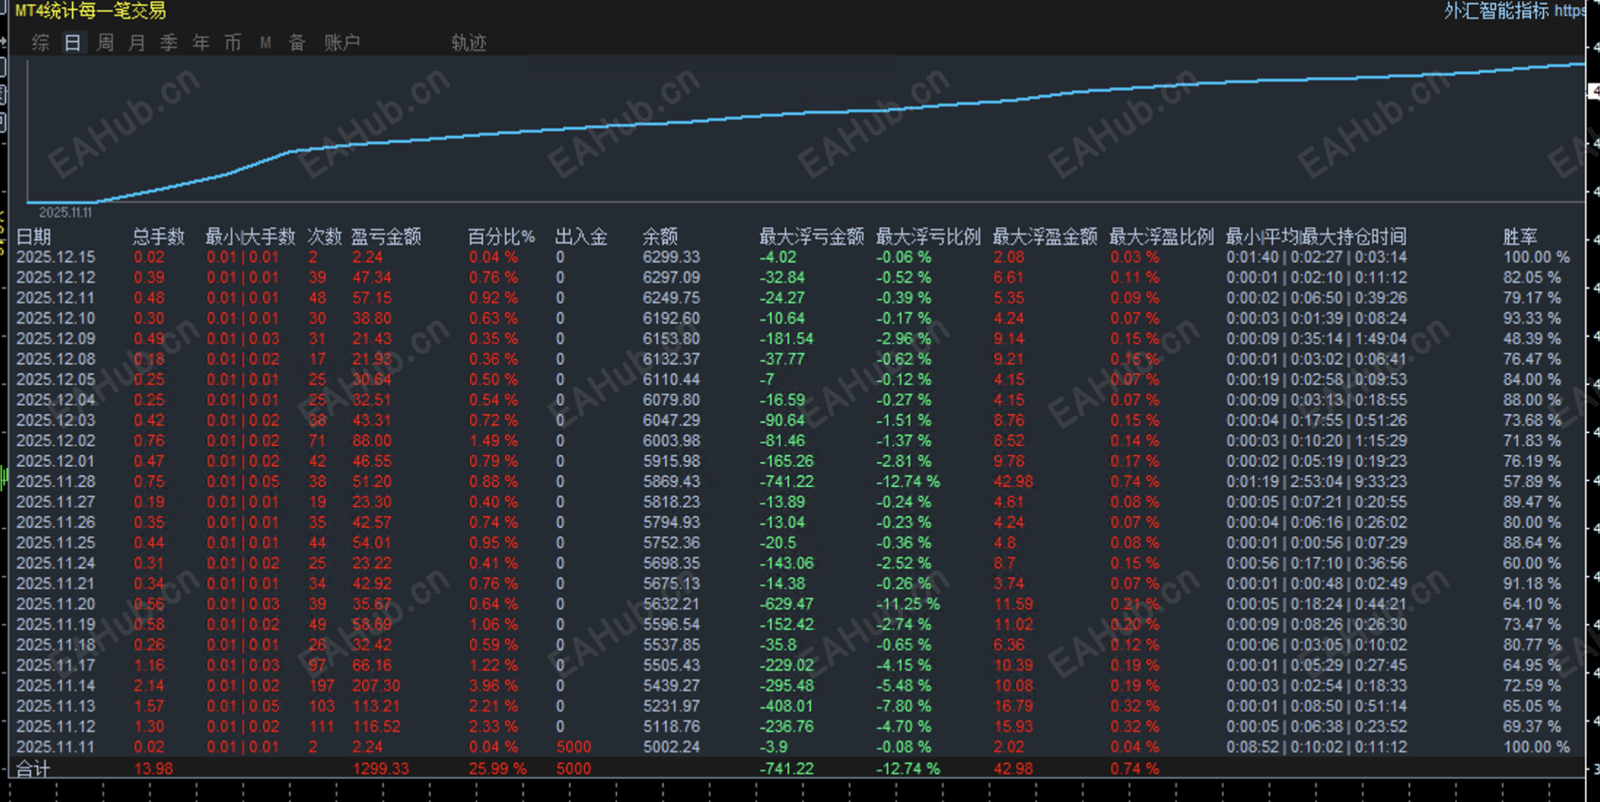Click the total percentage 25.99 %
Image resolution: width=1600 pixels, height=802 pixels.
(498, 769)
